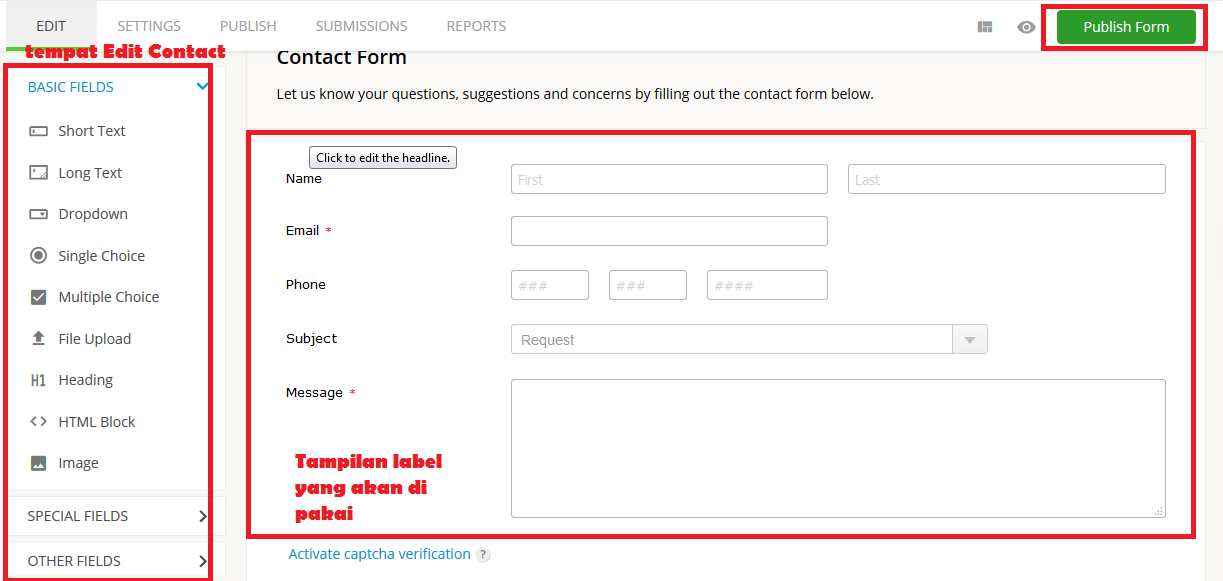Toggle the form preview eye icon
1223x581 pixels.
point(1026,27)
